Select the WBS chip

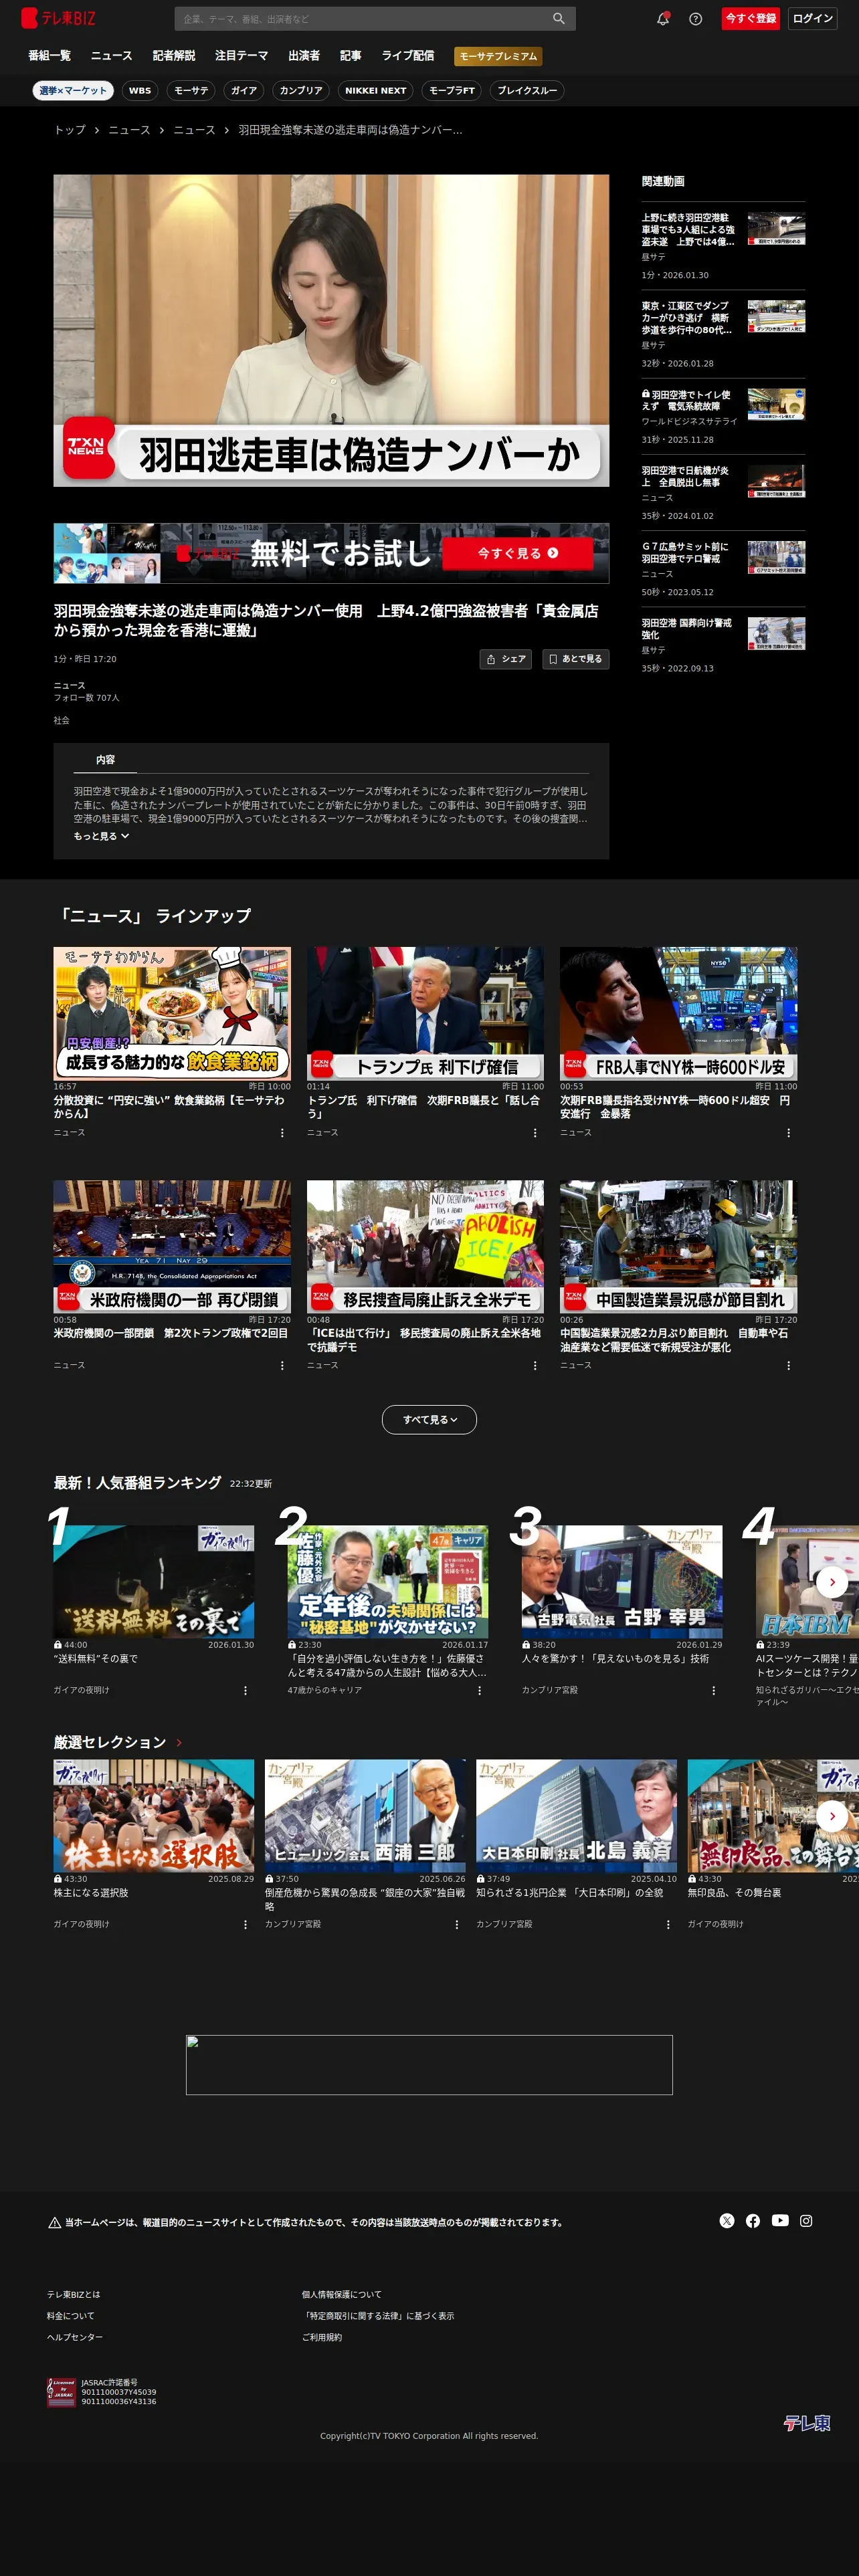[x=140, y=90]
